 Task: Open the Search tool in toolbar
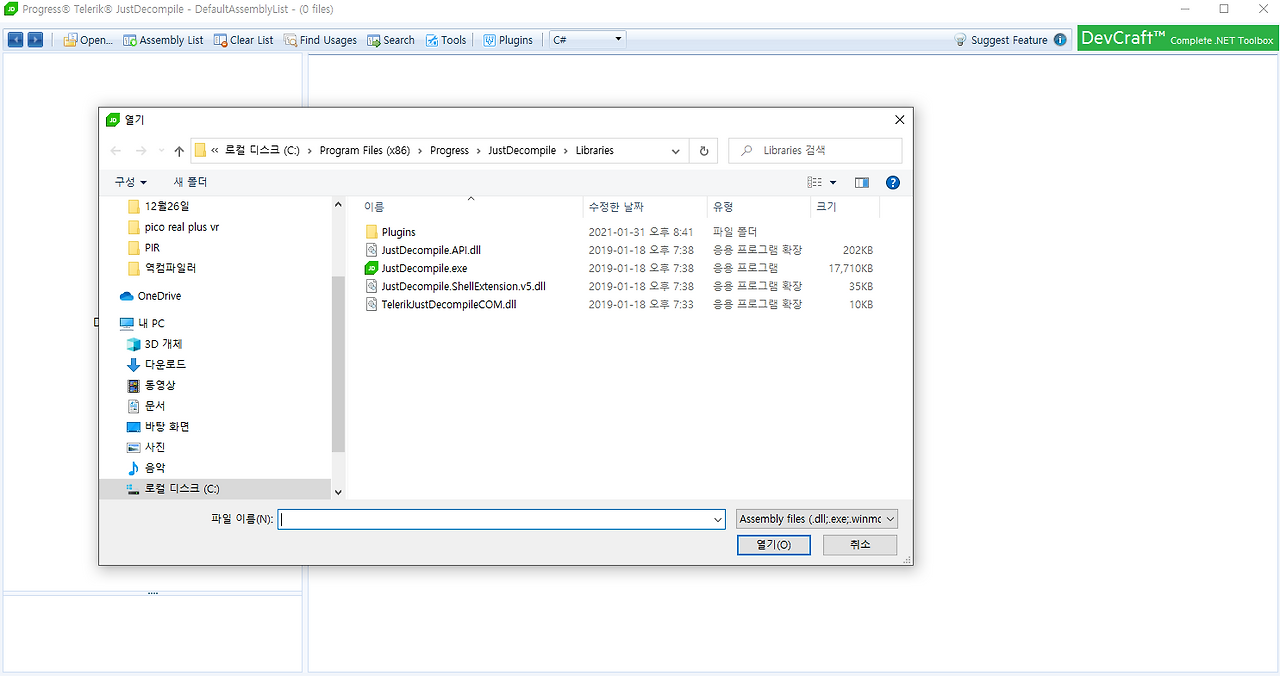coord(390,40)
